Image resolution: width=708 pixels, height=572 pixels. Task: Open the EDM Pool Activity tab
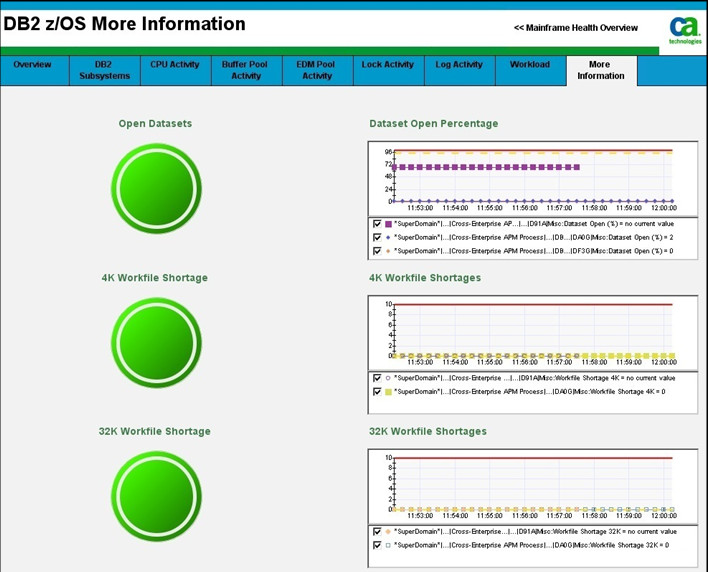(x=317, y=70)
